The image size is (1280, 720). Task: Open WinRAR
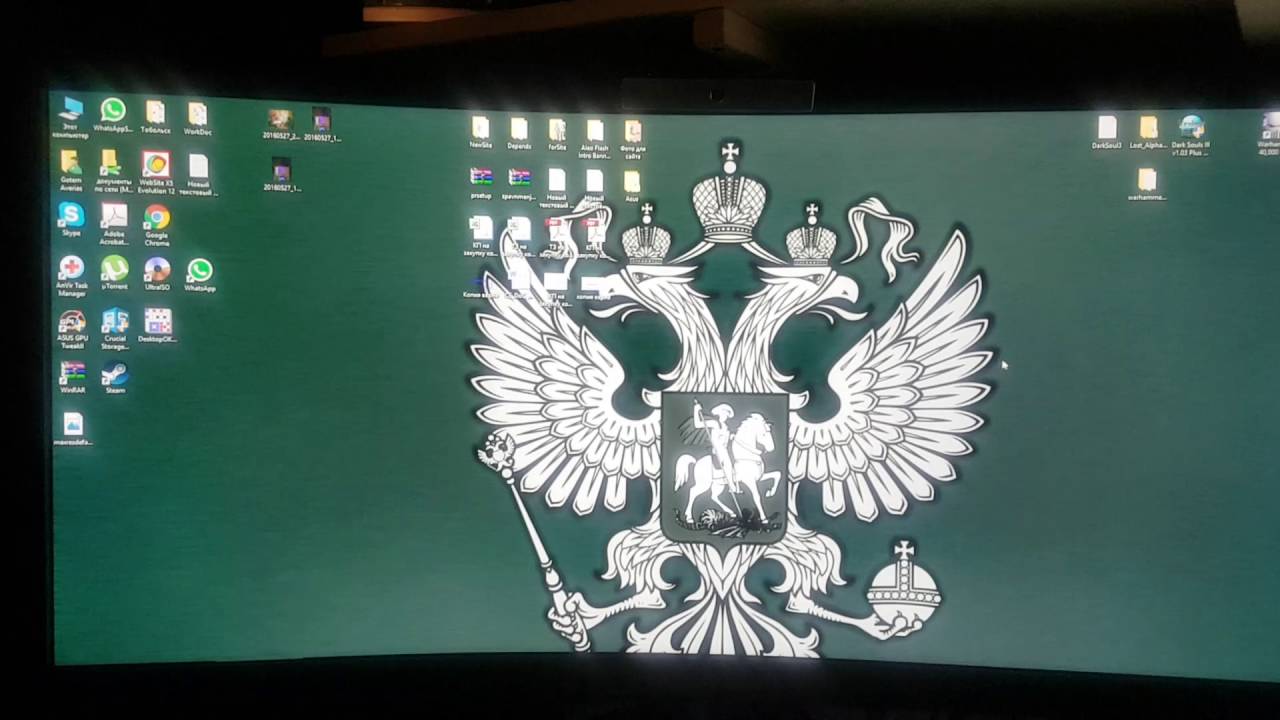72,378
